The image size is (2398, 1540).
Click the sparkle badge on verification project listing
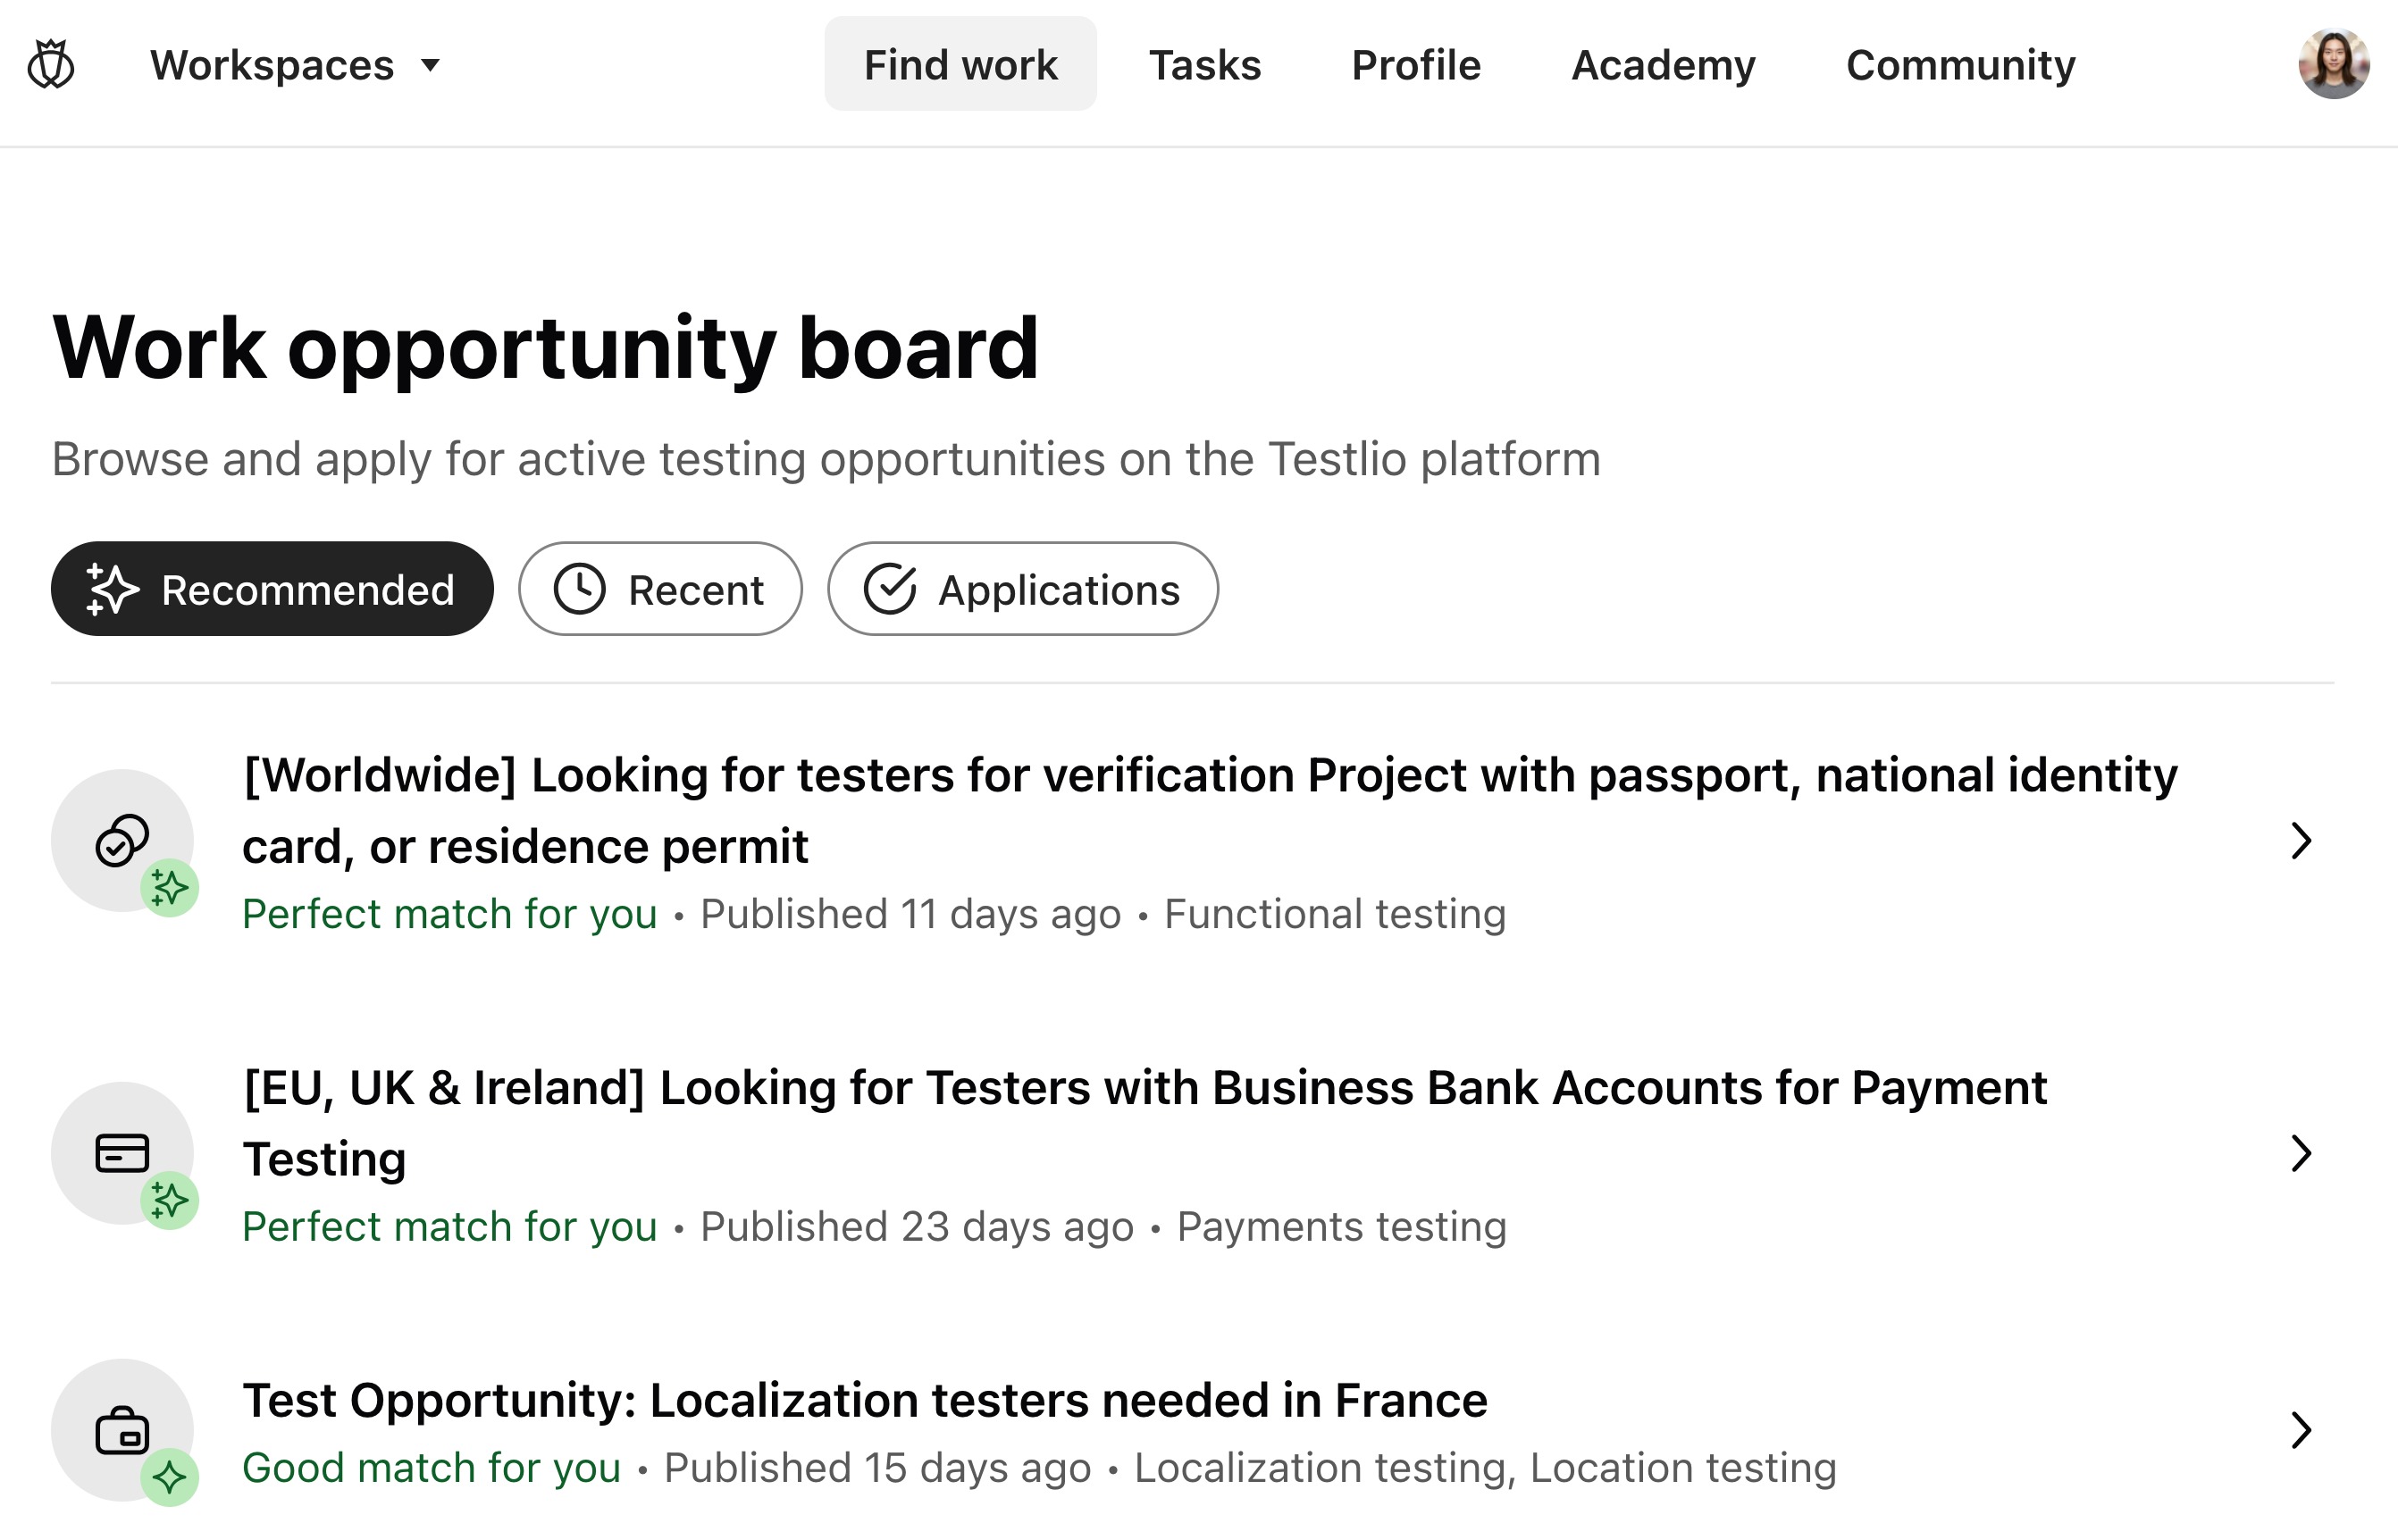pyautogui.click(x=169, y=886)
